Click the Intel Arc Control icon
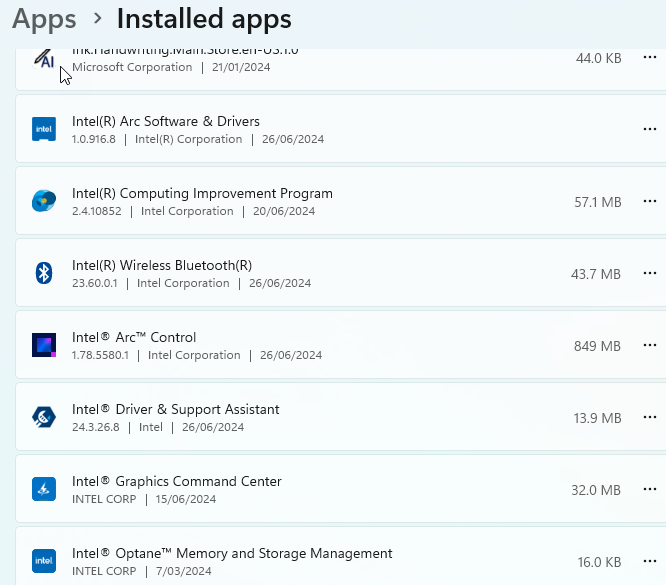 43,345
